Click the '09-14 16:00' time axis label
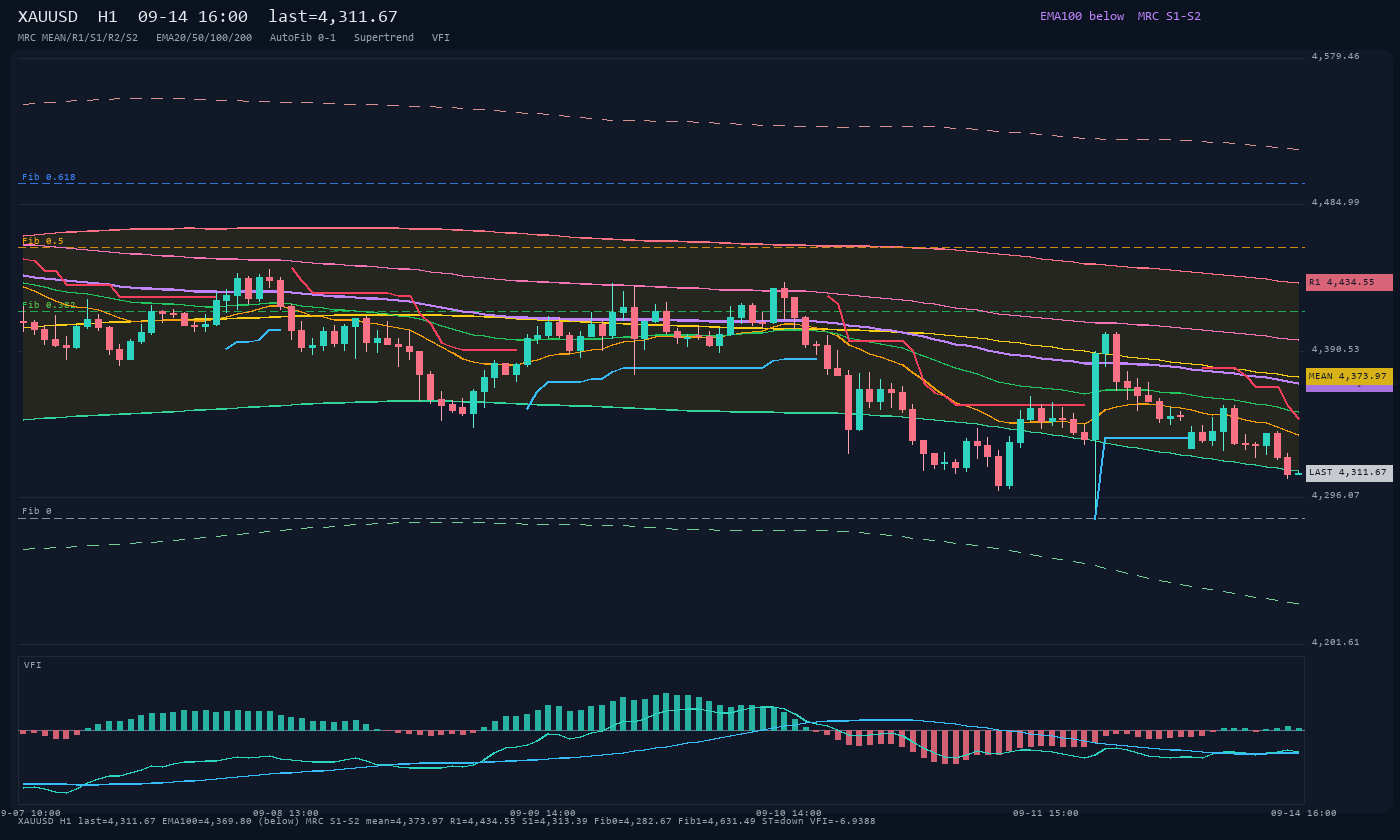 tap(1304, 814)
